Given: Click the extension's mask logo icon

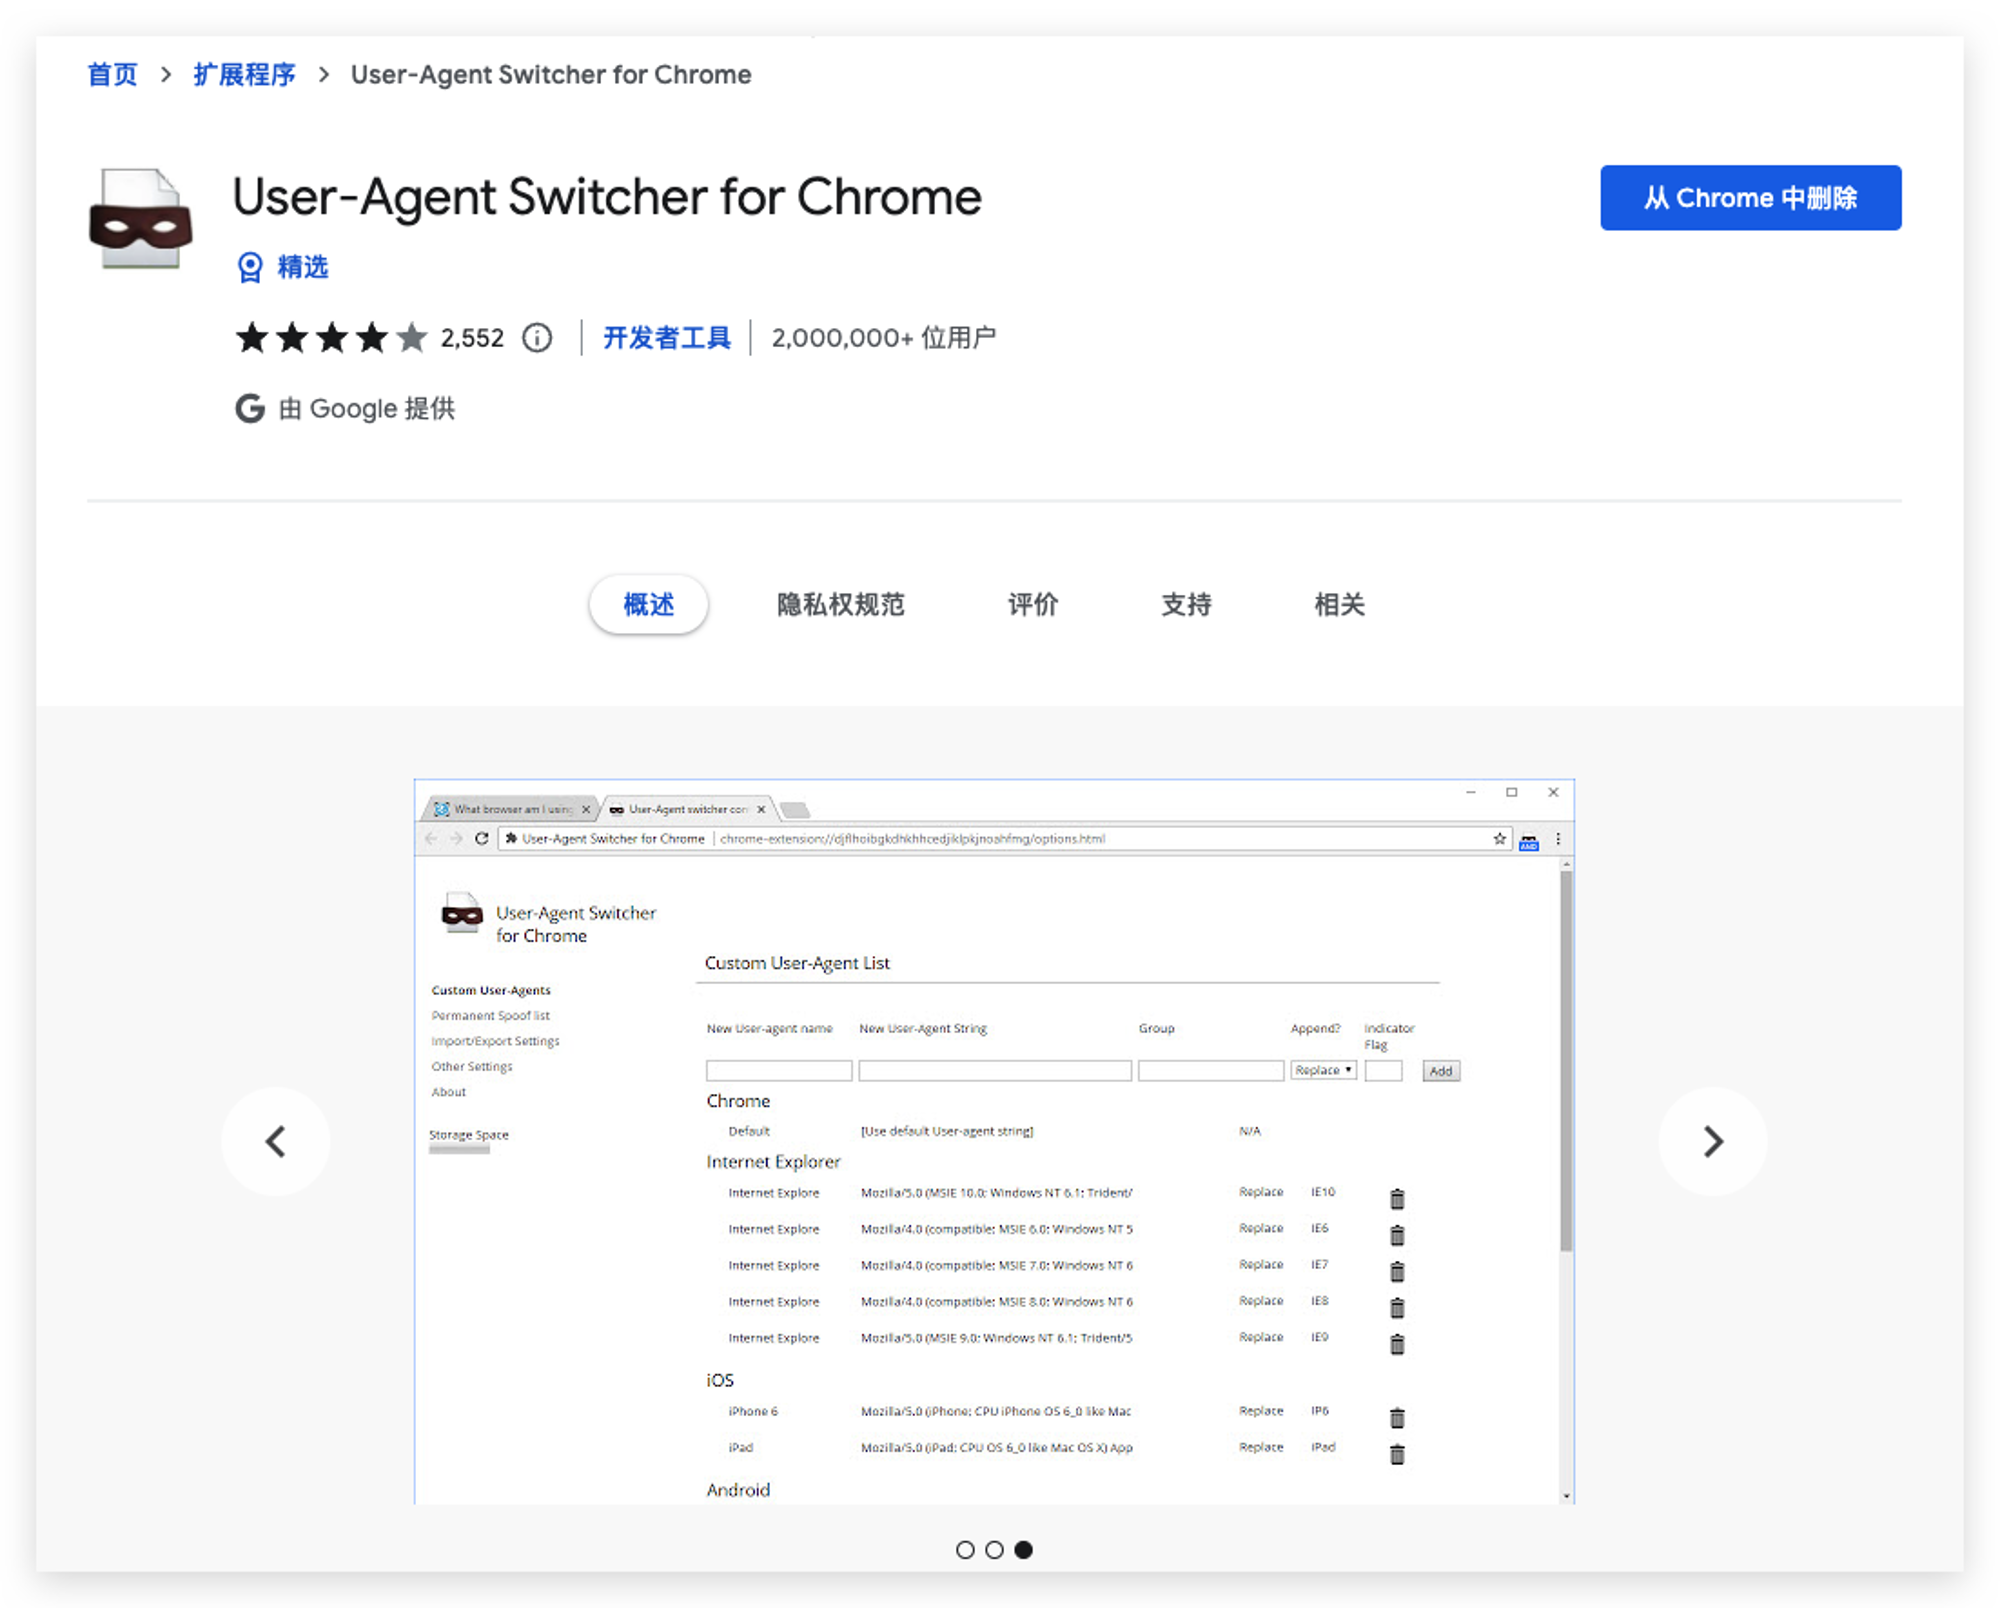Looking at the screenshot, I should coord(140,219).
